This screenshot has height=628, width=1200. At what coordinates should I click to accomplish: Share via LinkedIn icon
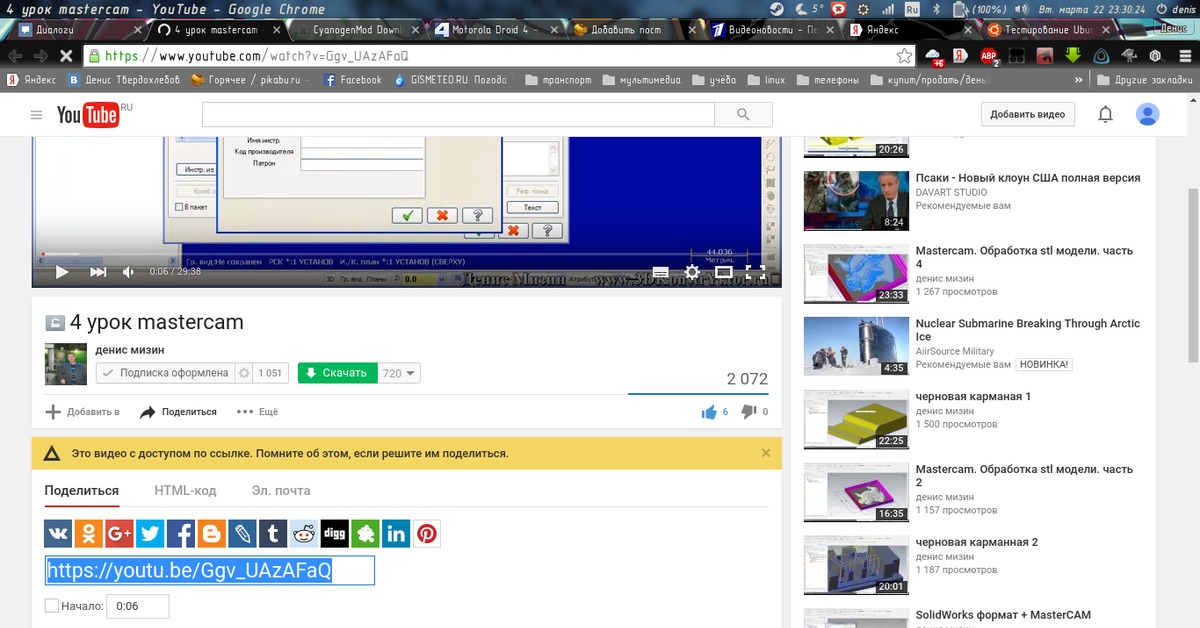(396, 534)
